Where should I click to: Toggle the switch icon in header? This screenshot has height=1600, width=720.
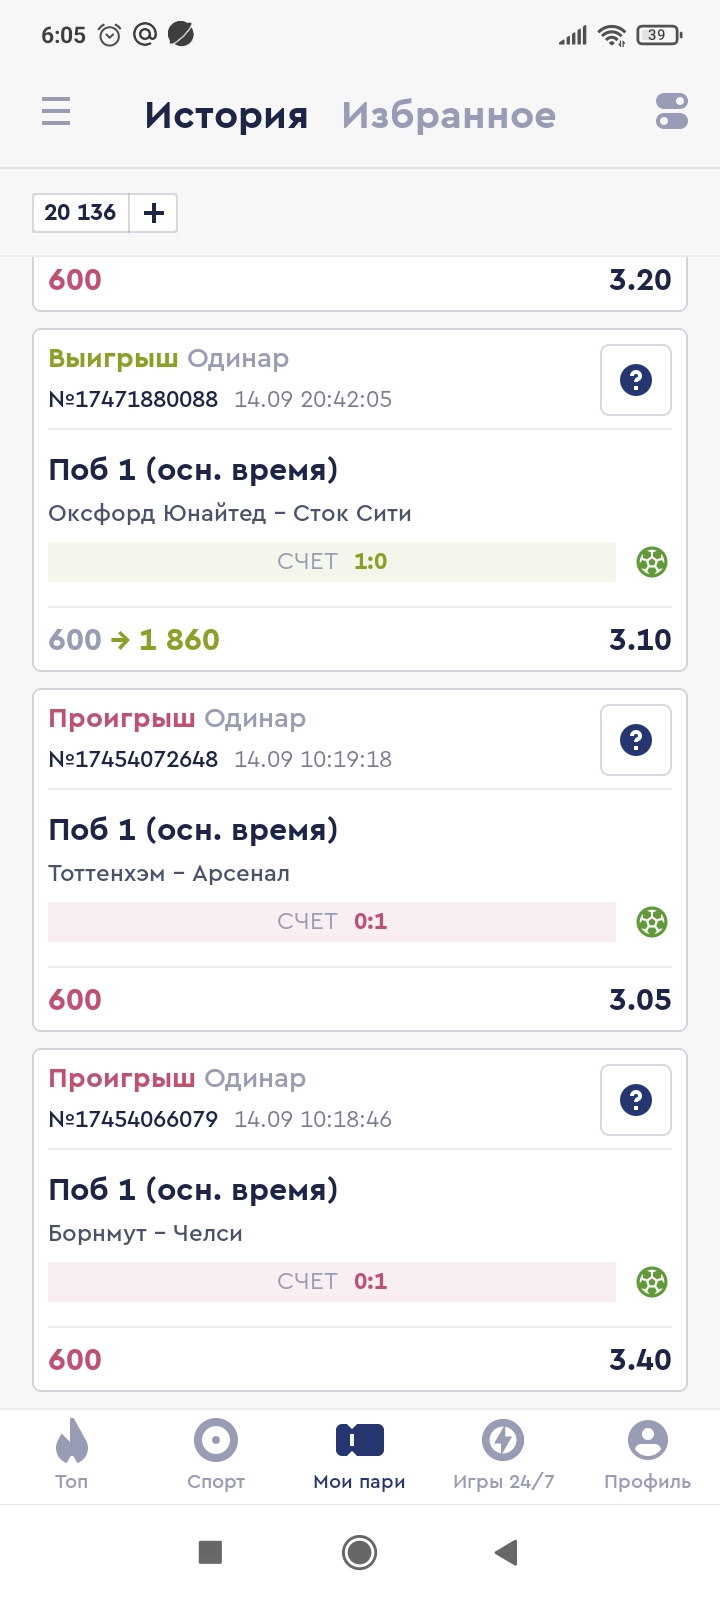click(x=672, y=111)
